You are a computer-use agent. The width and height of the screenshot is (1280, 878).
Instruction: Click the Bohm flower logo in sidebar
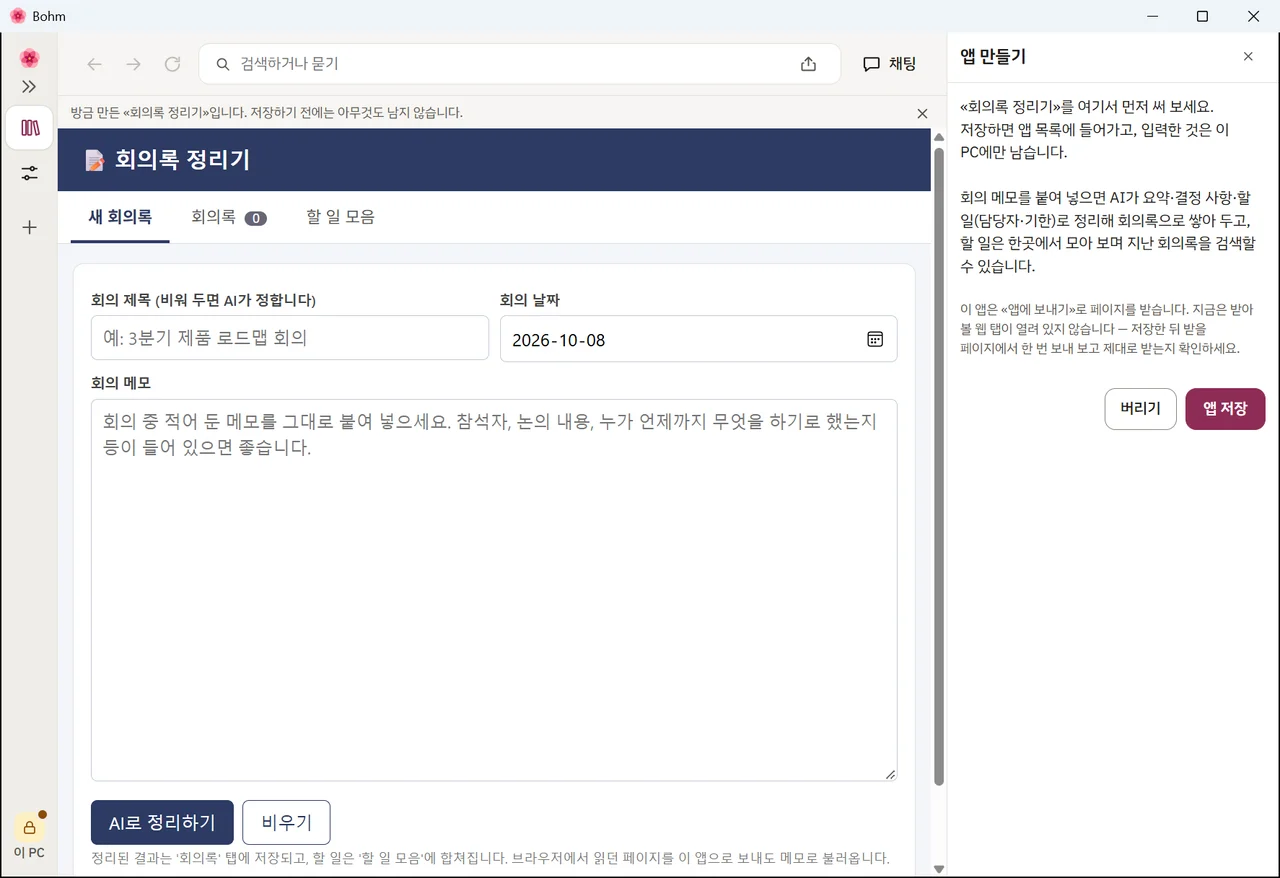click(29, 58)
